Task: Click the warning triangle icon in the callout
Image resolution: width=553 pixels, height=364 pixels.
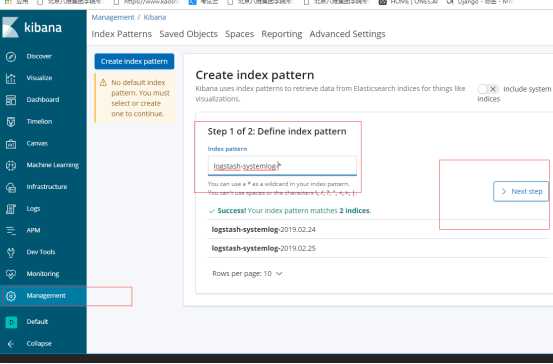Action: (x=103, y=83)
